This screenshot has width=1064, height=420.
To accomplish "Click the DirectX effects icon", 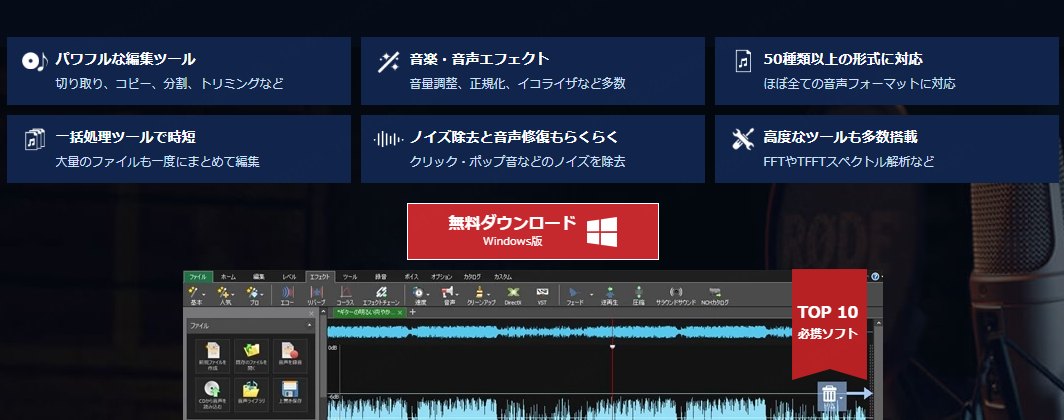I will click(512, 294).
